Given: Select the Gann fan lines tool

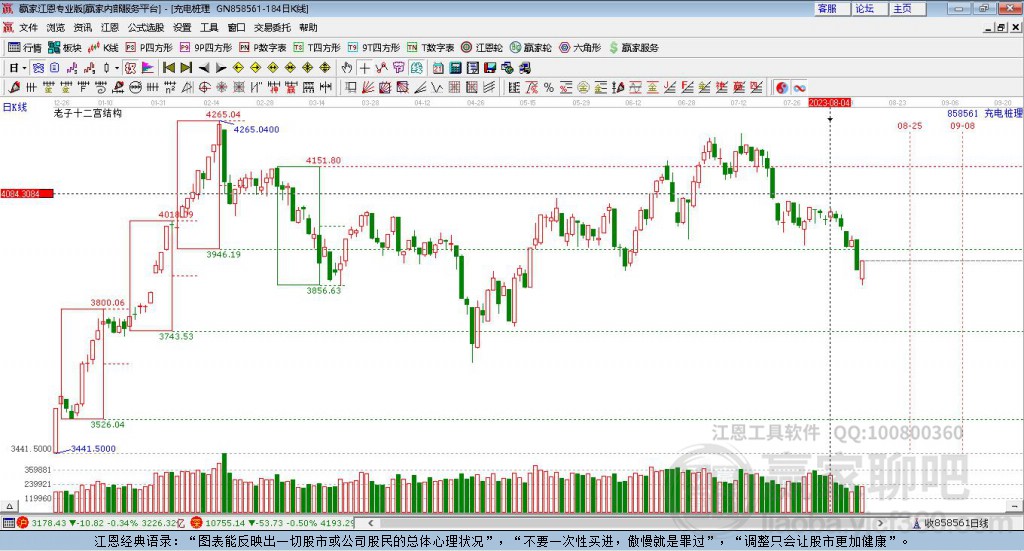Looking at the screenshot, I should tap(368, 87).
